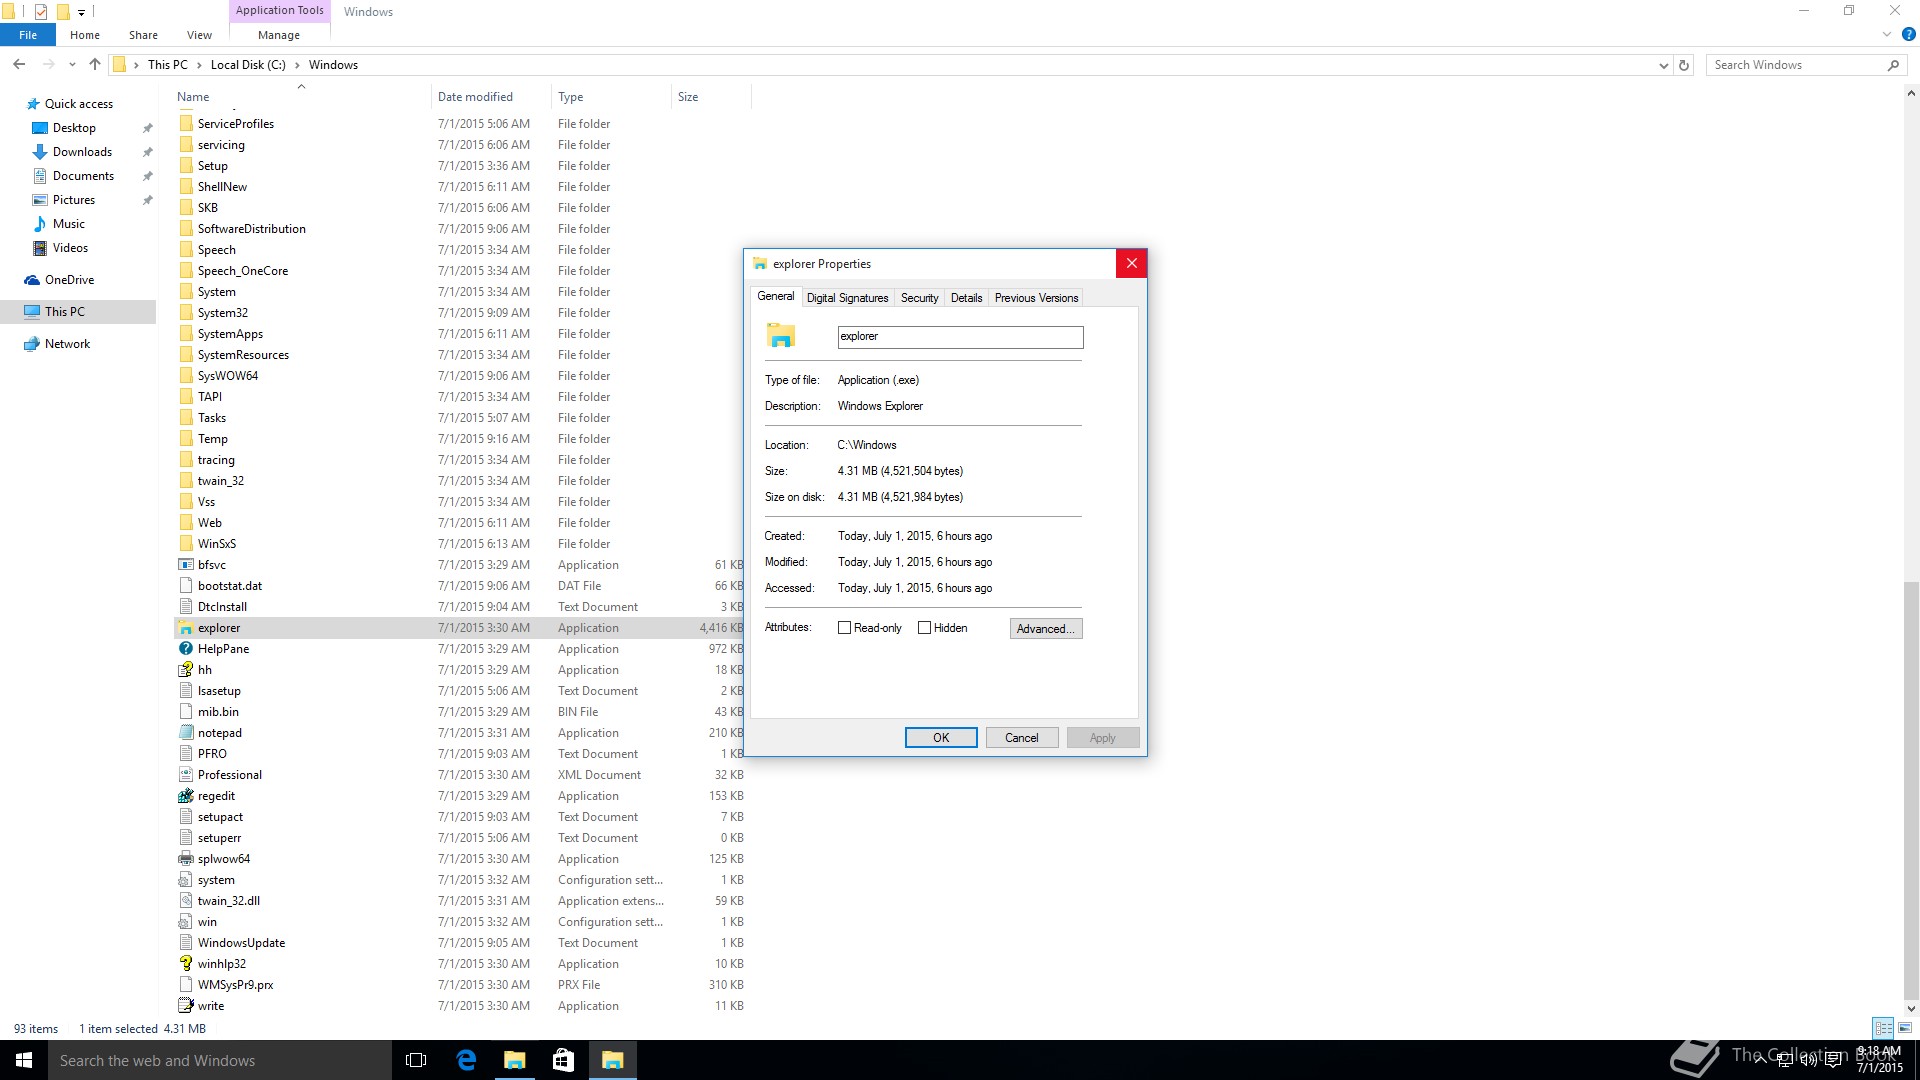Image resolution: width=1920 pixels, height=1080 pixels.
Task: Switch to large icons view layout
Action: 1905,1028
